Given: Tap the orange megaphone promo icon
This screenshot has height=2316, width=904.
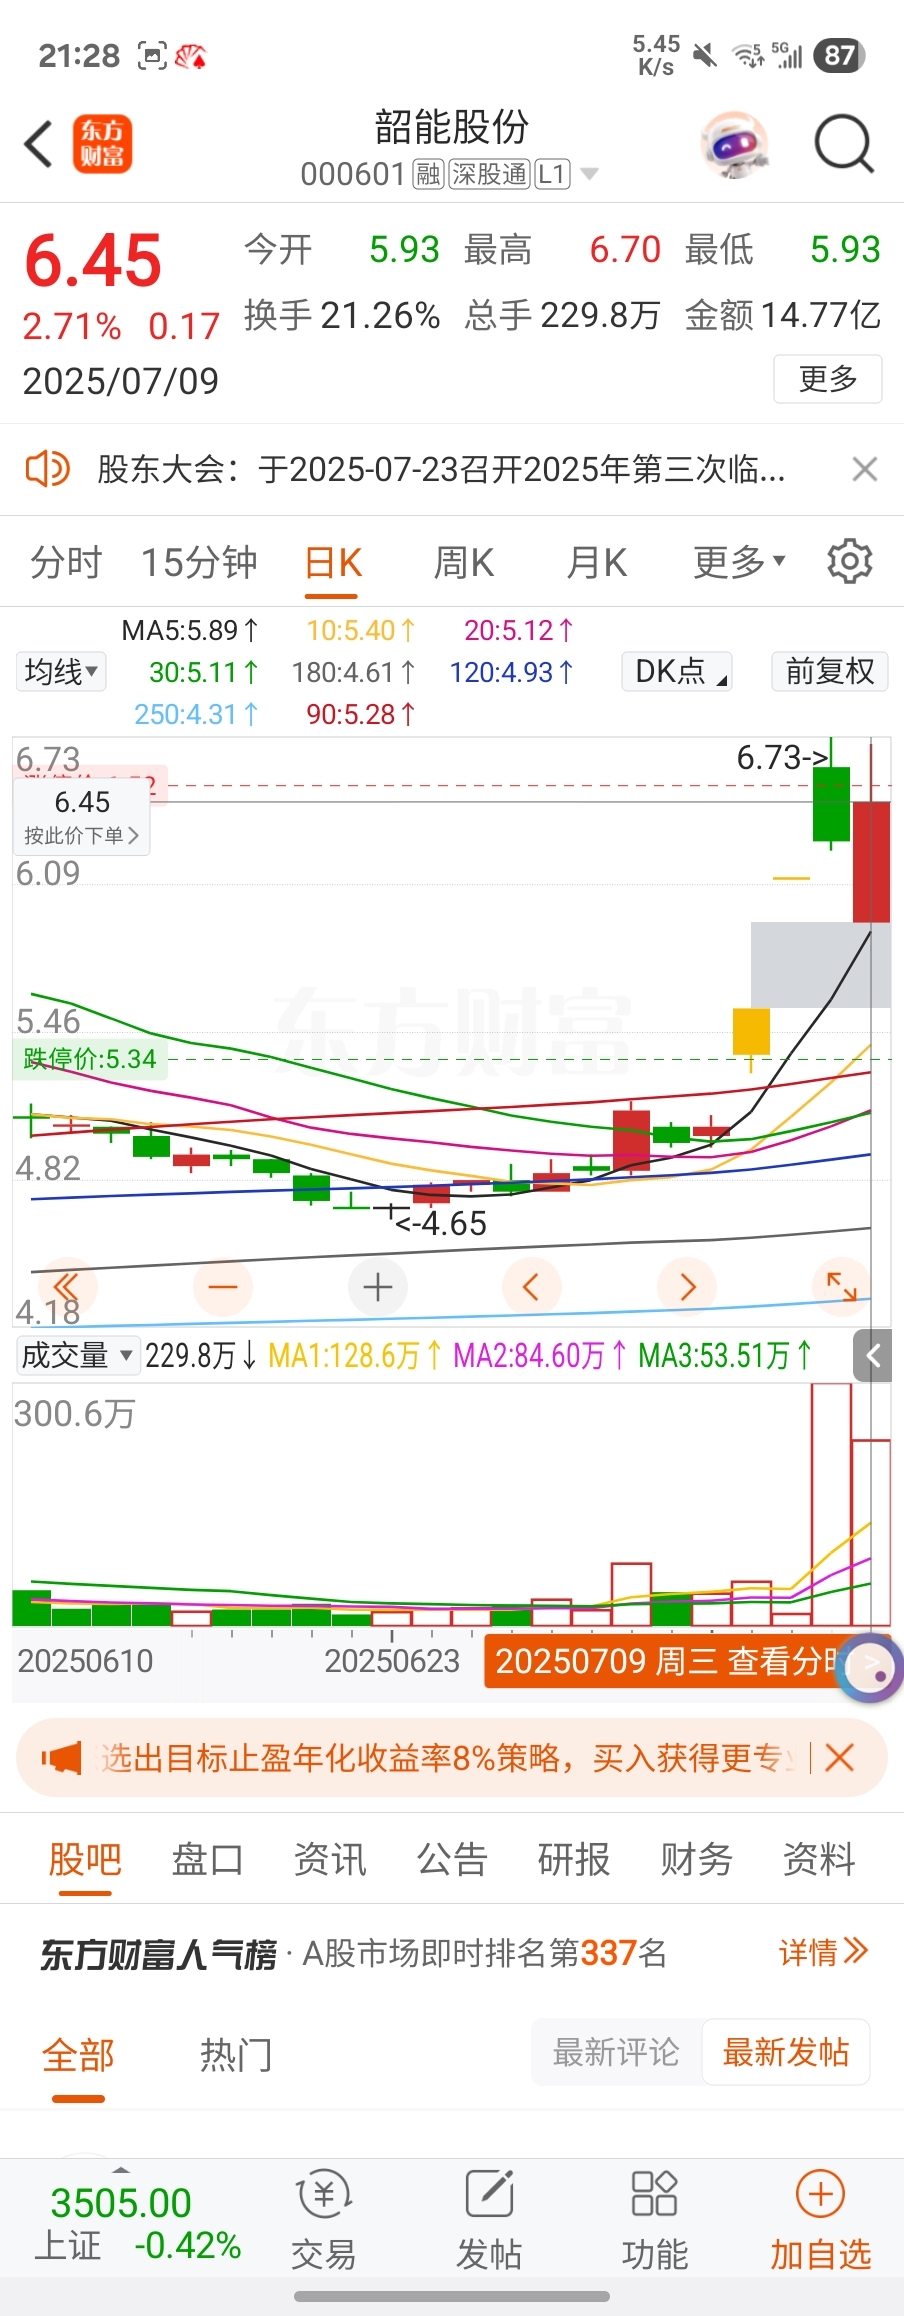Looking at the screenshot, I should (61, 1757).
